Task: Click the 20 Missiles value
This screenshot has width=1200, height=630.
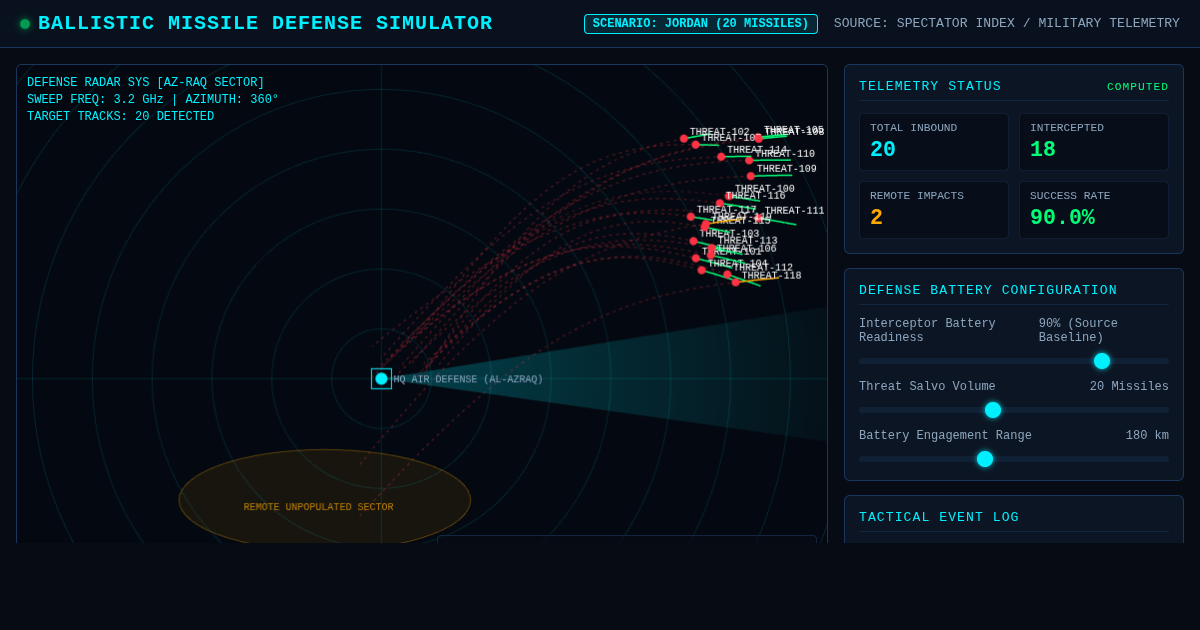Action: [x=1129, y=387]
